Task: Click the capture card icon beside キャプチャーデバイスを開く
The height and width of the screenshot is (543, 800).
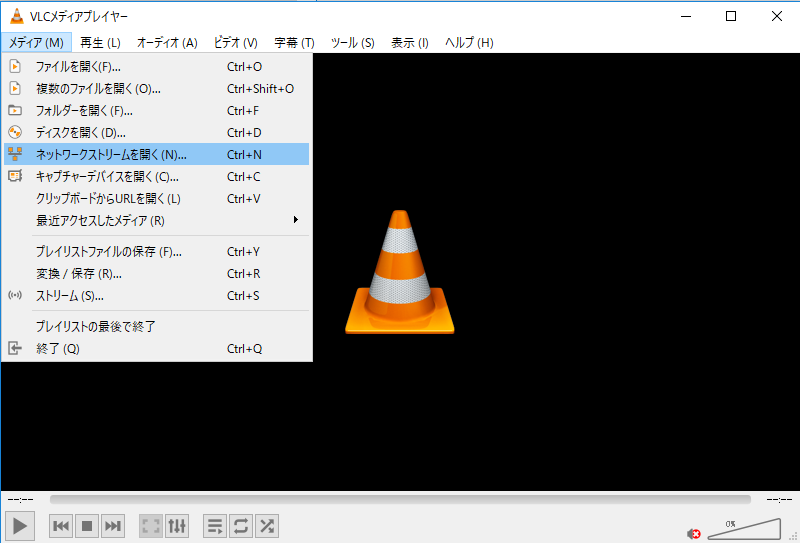Action: (x=15, y=176)
